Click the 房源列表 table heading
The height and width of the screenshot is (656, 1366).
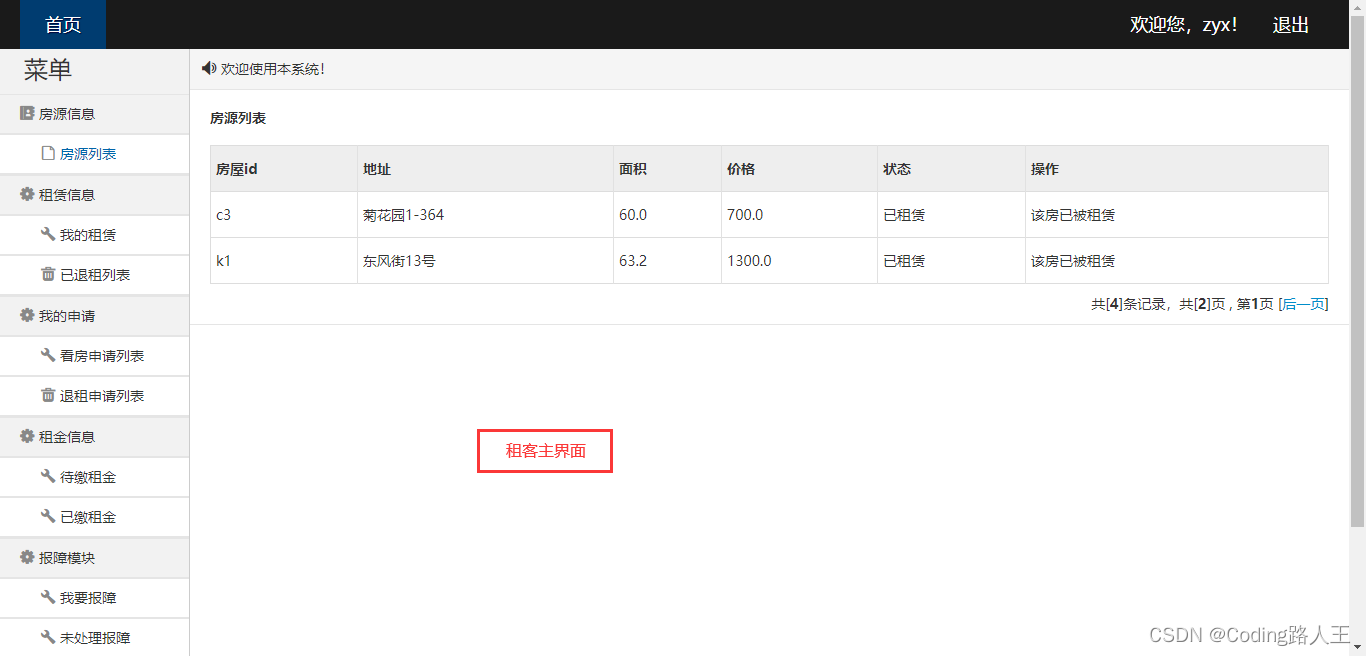(x=238, y=118)
